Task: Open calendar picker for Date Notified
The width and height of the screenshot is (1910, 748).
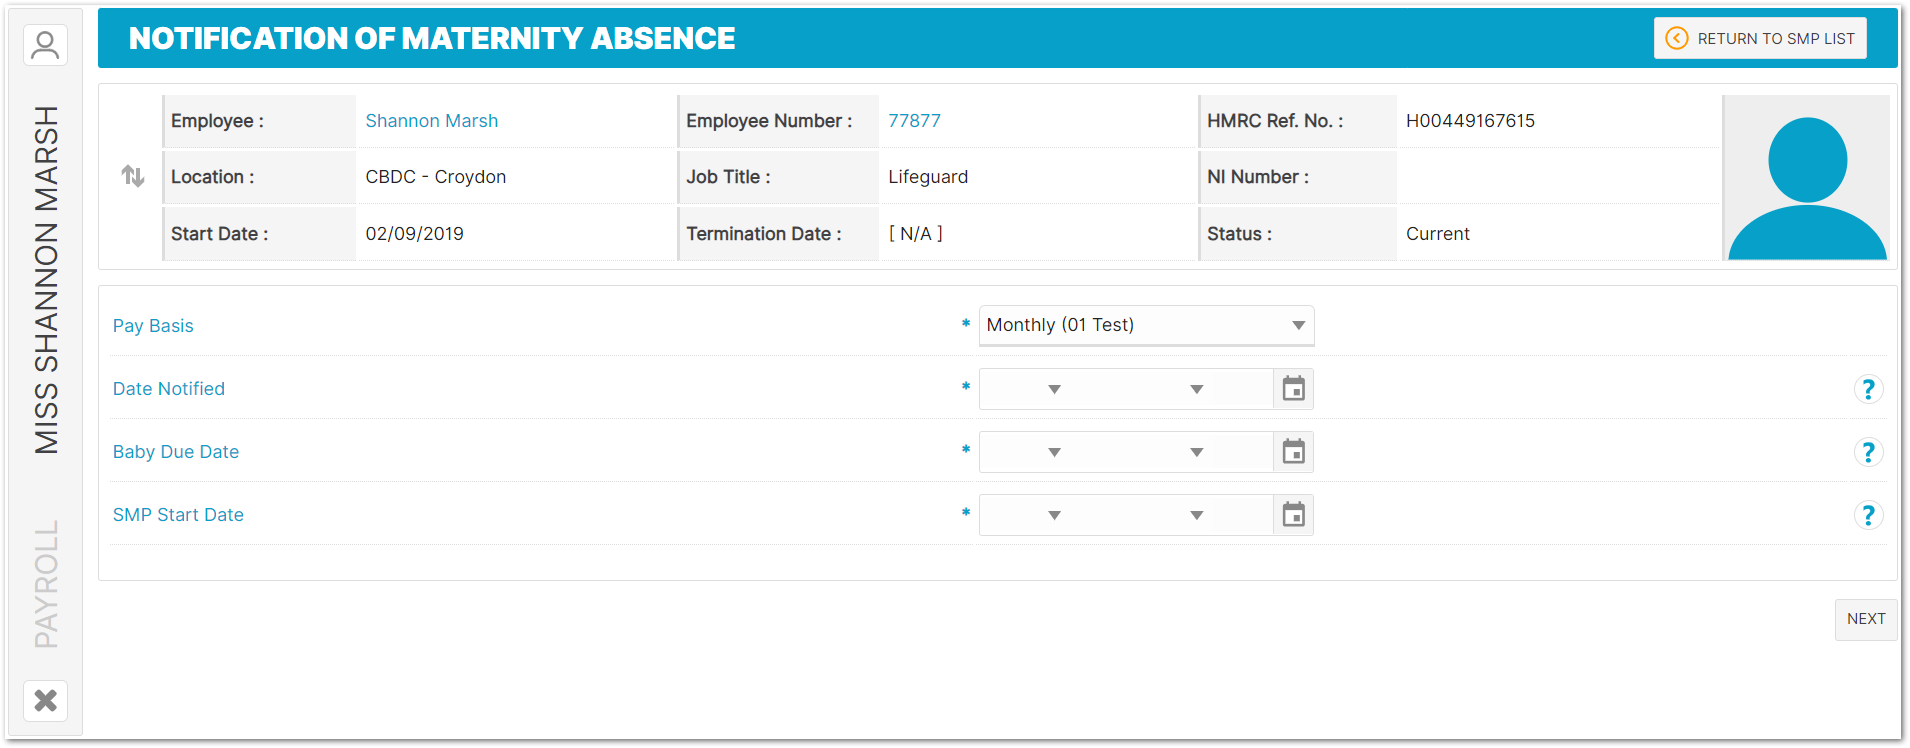Action: 1293,389
